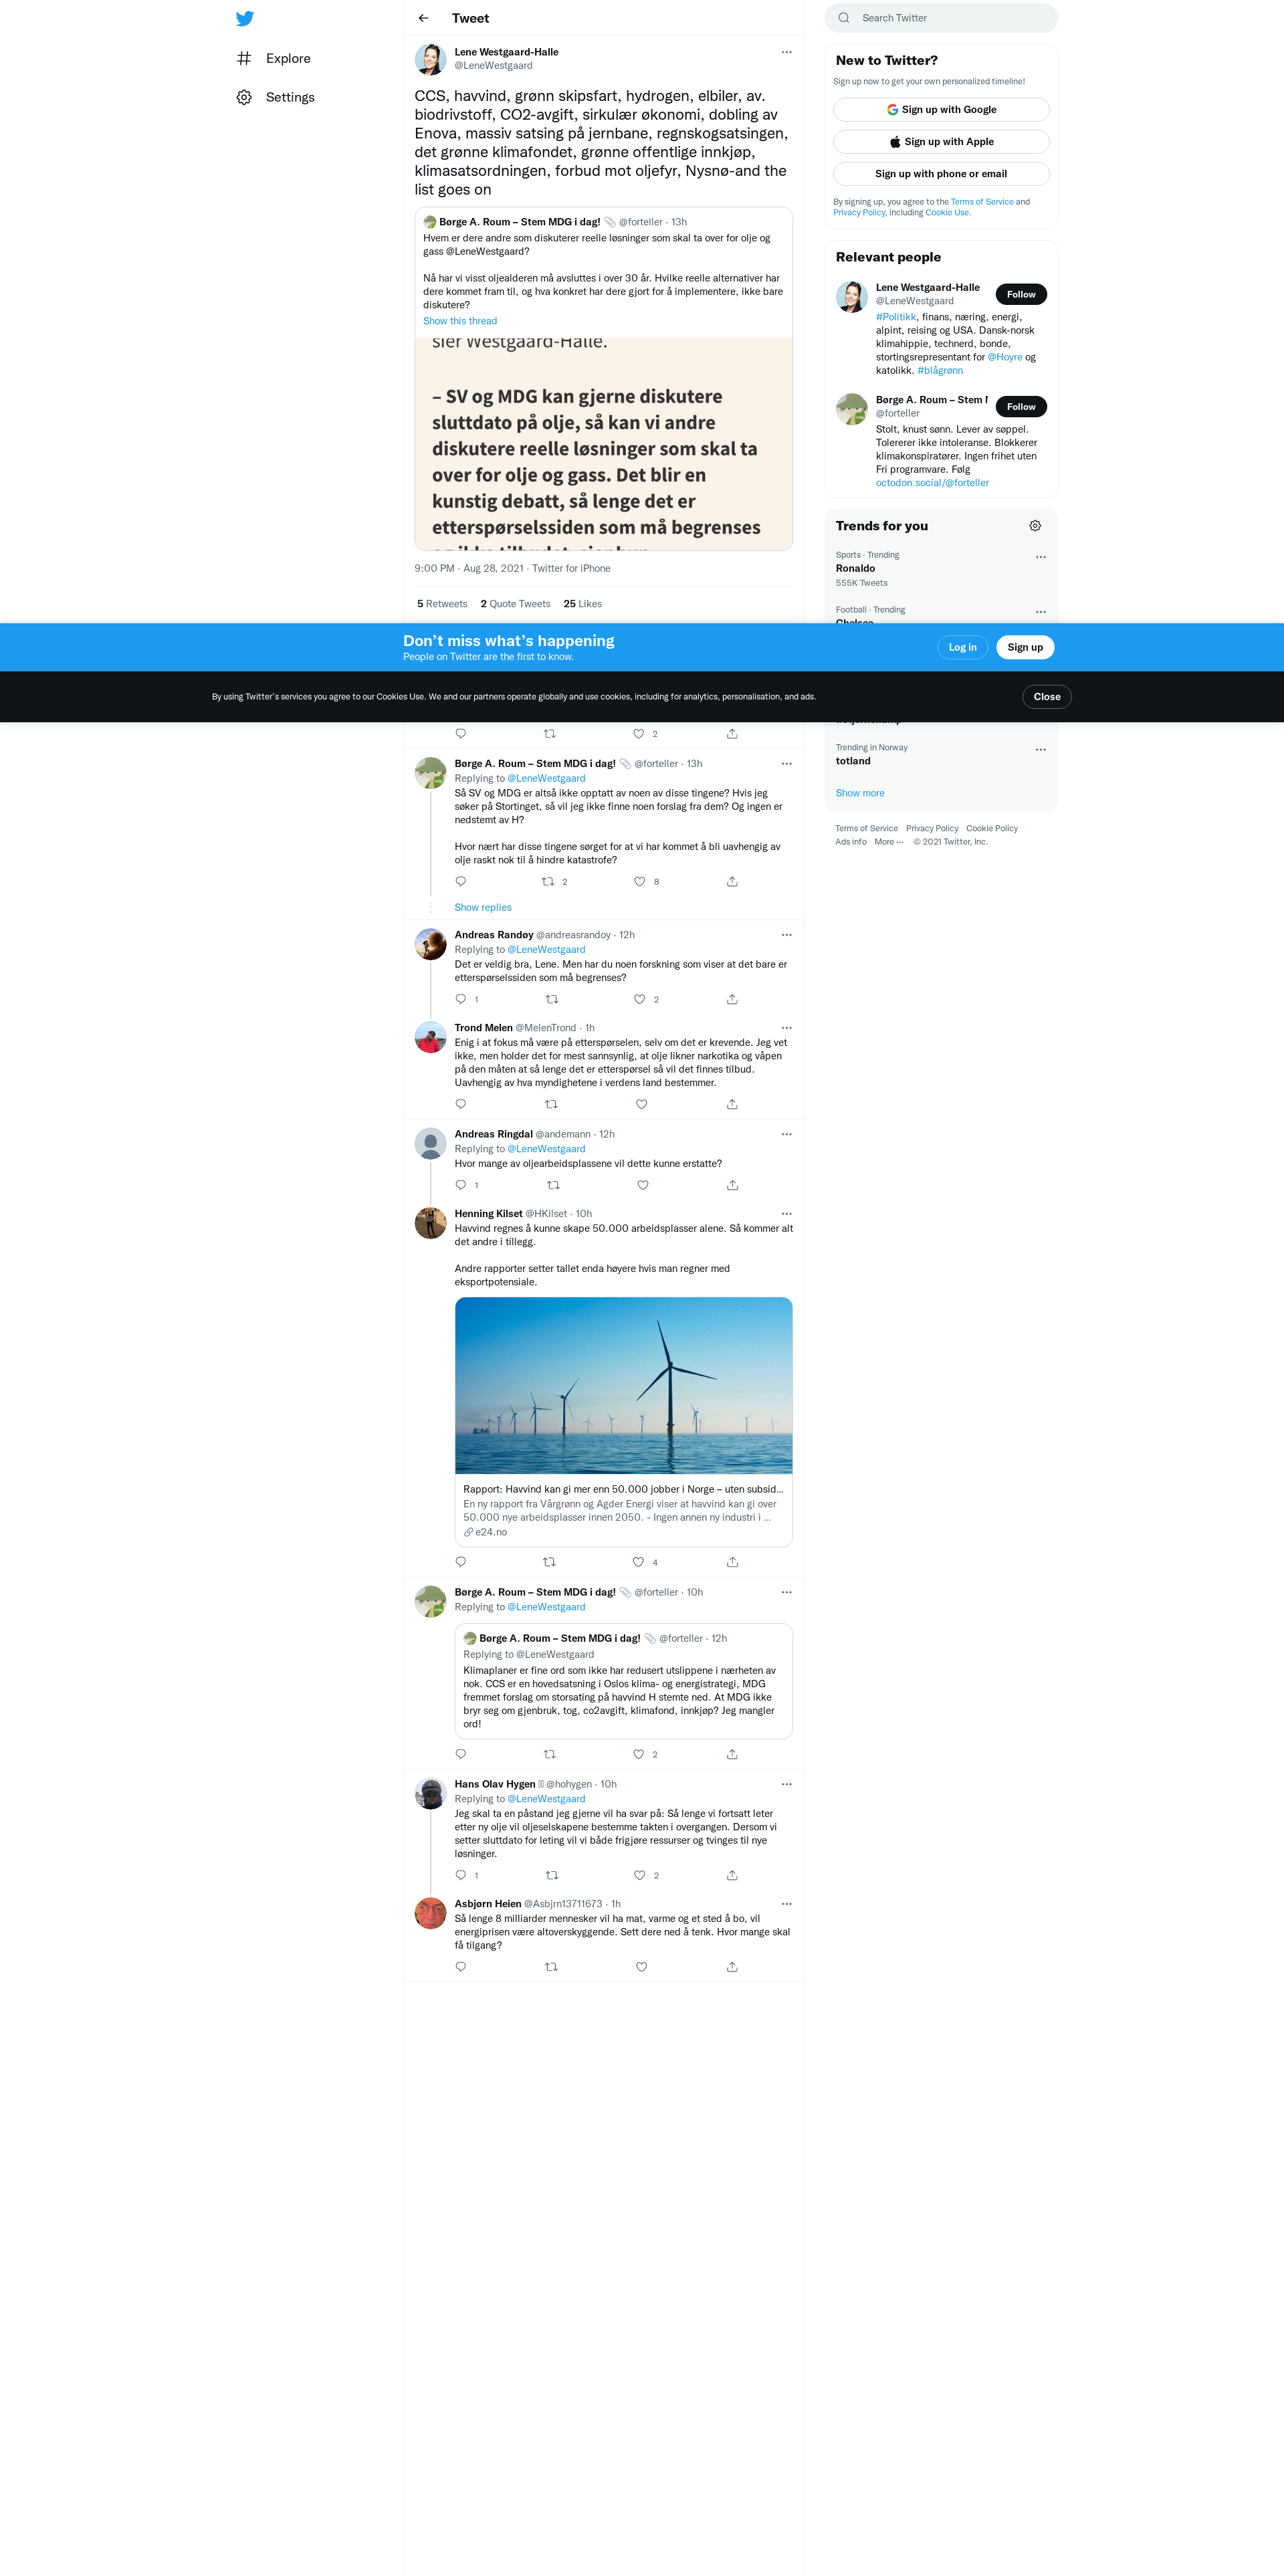The height and width of the screenshot is (2576, 1284).
Task: Reply to Andreas Randøy's tweet
Action: (461, 999)
